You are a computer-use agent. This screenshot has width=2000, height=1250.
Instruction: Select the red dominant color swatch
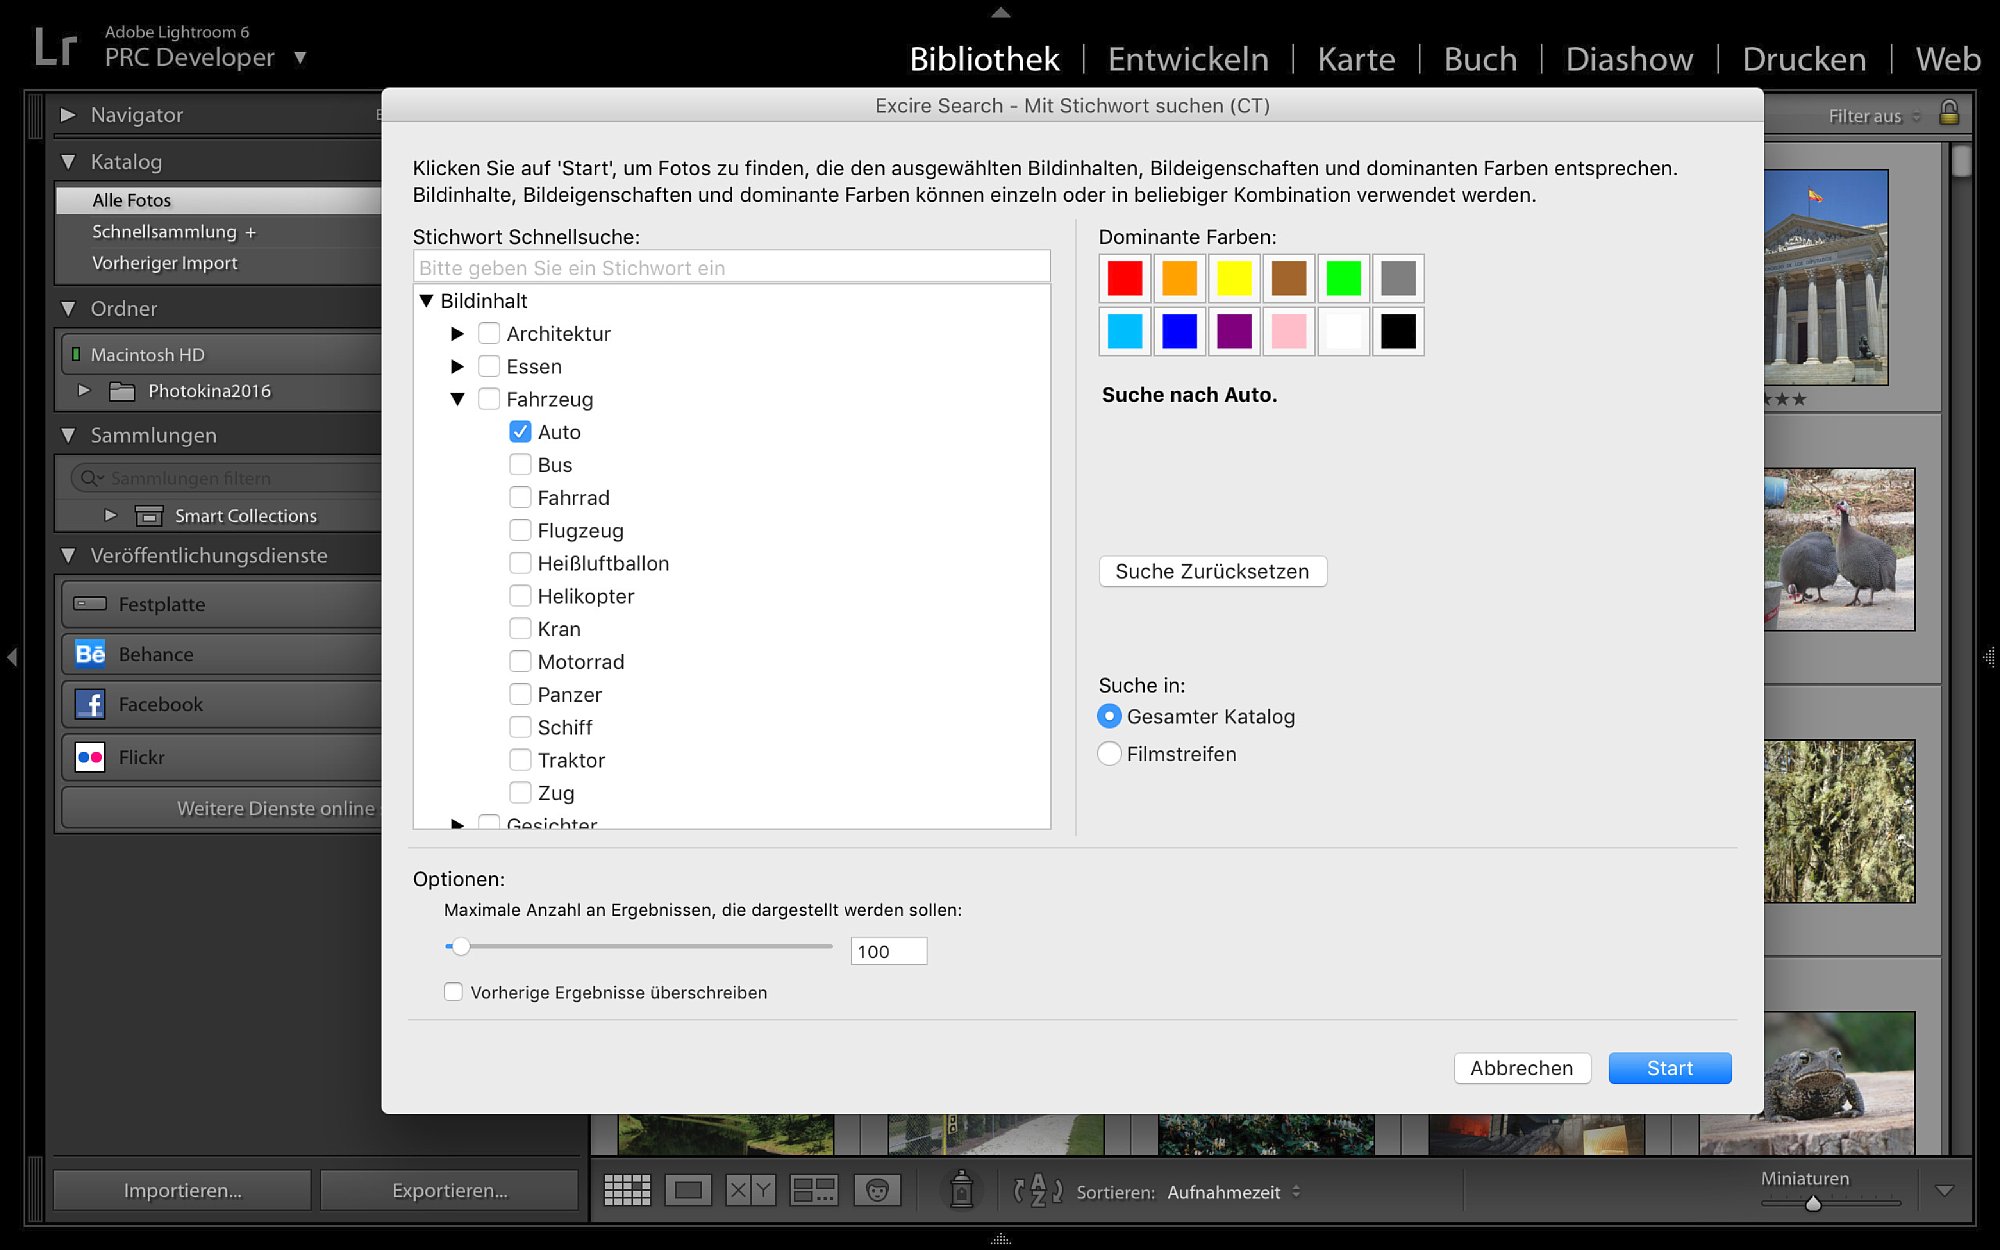[1125, 278]
